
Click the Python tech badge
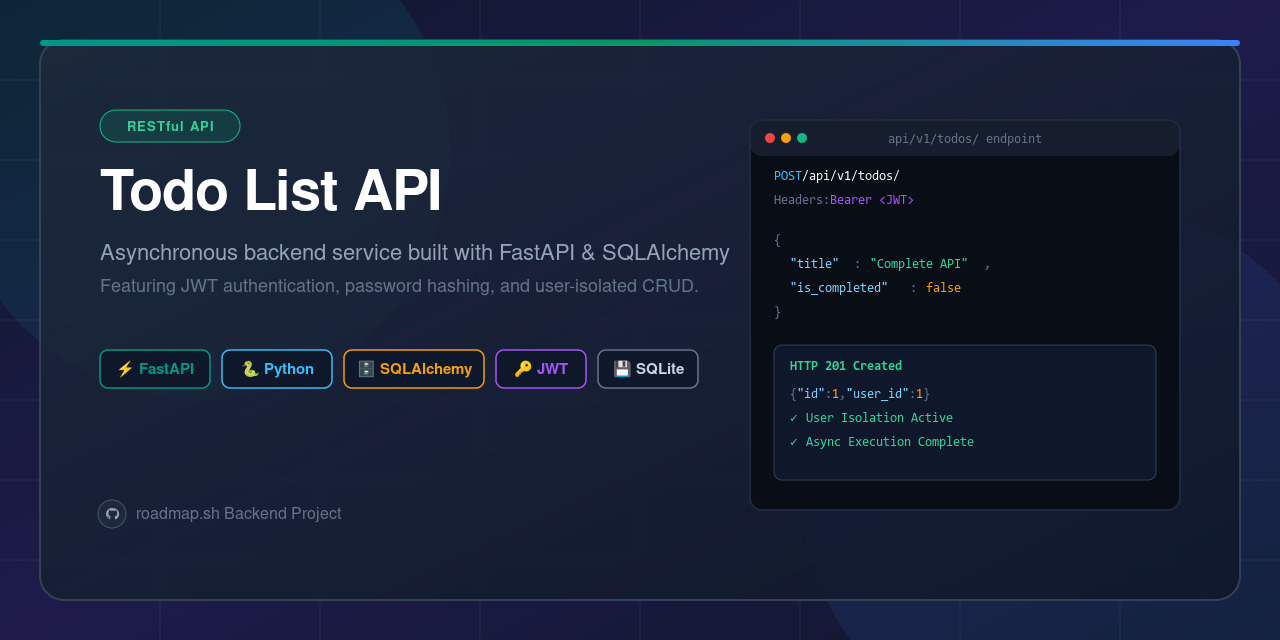point(277,369)
